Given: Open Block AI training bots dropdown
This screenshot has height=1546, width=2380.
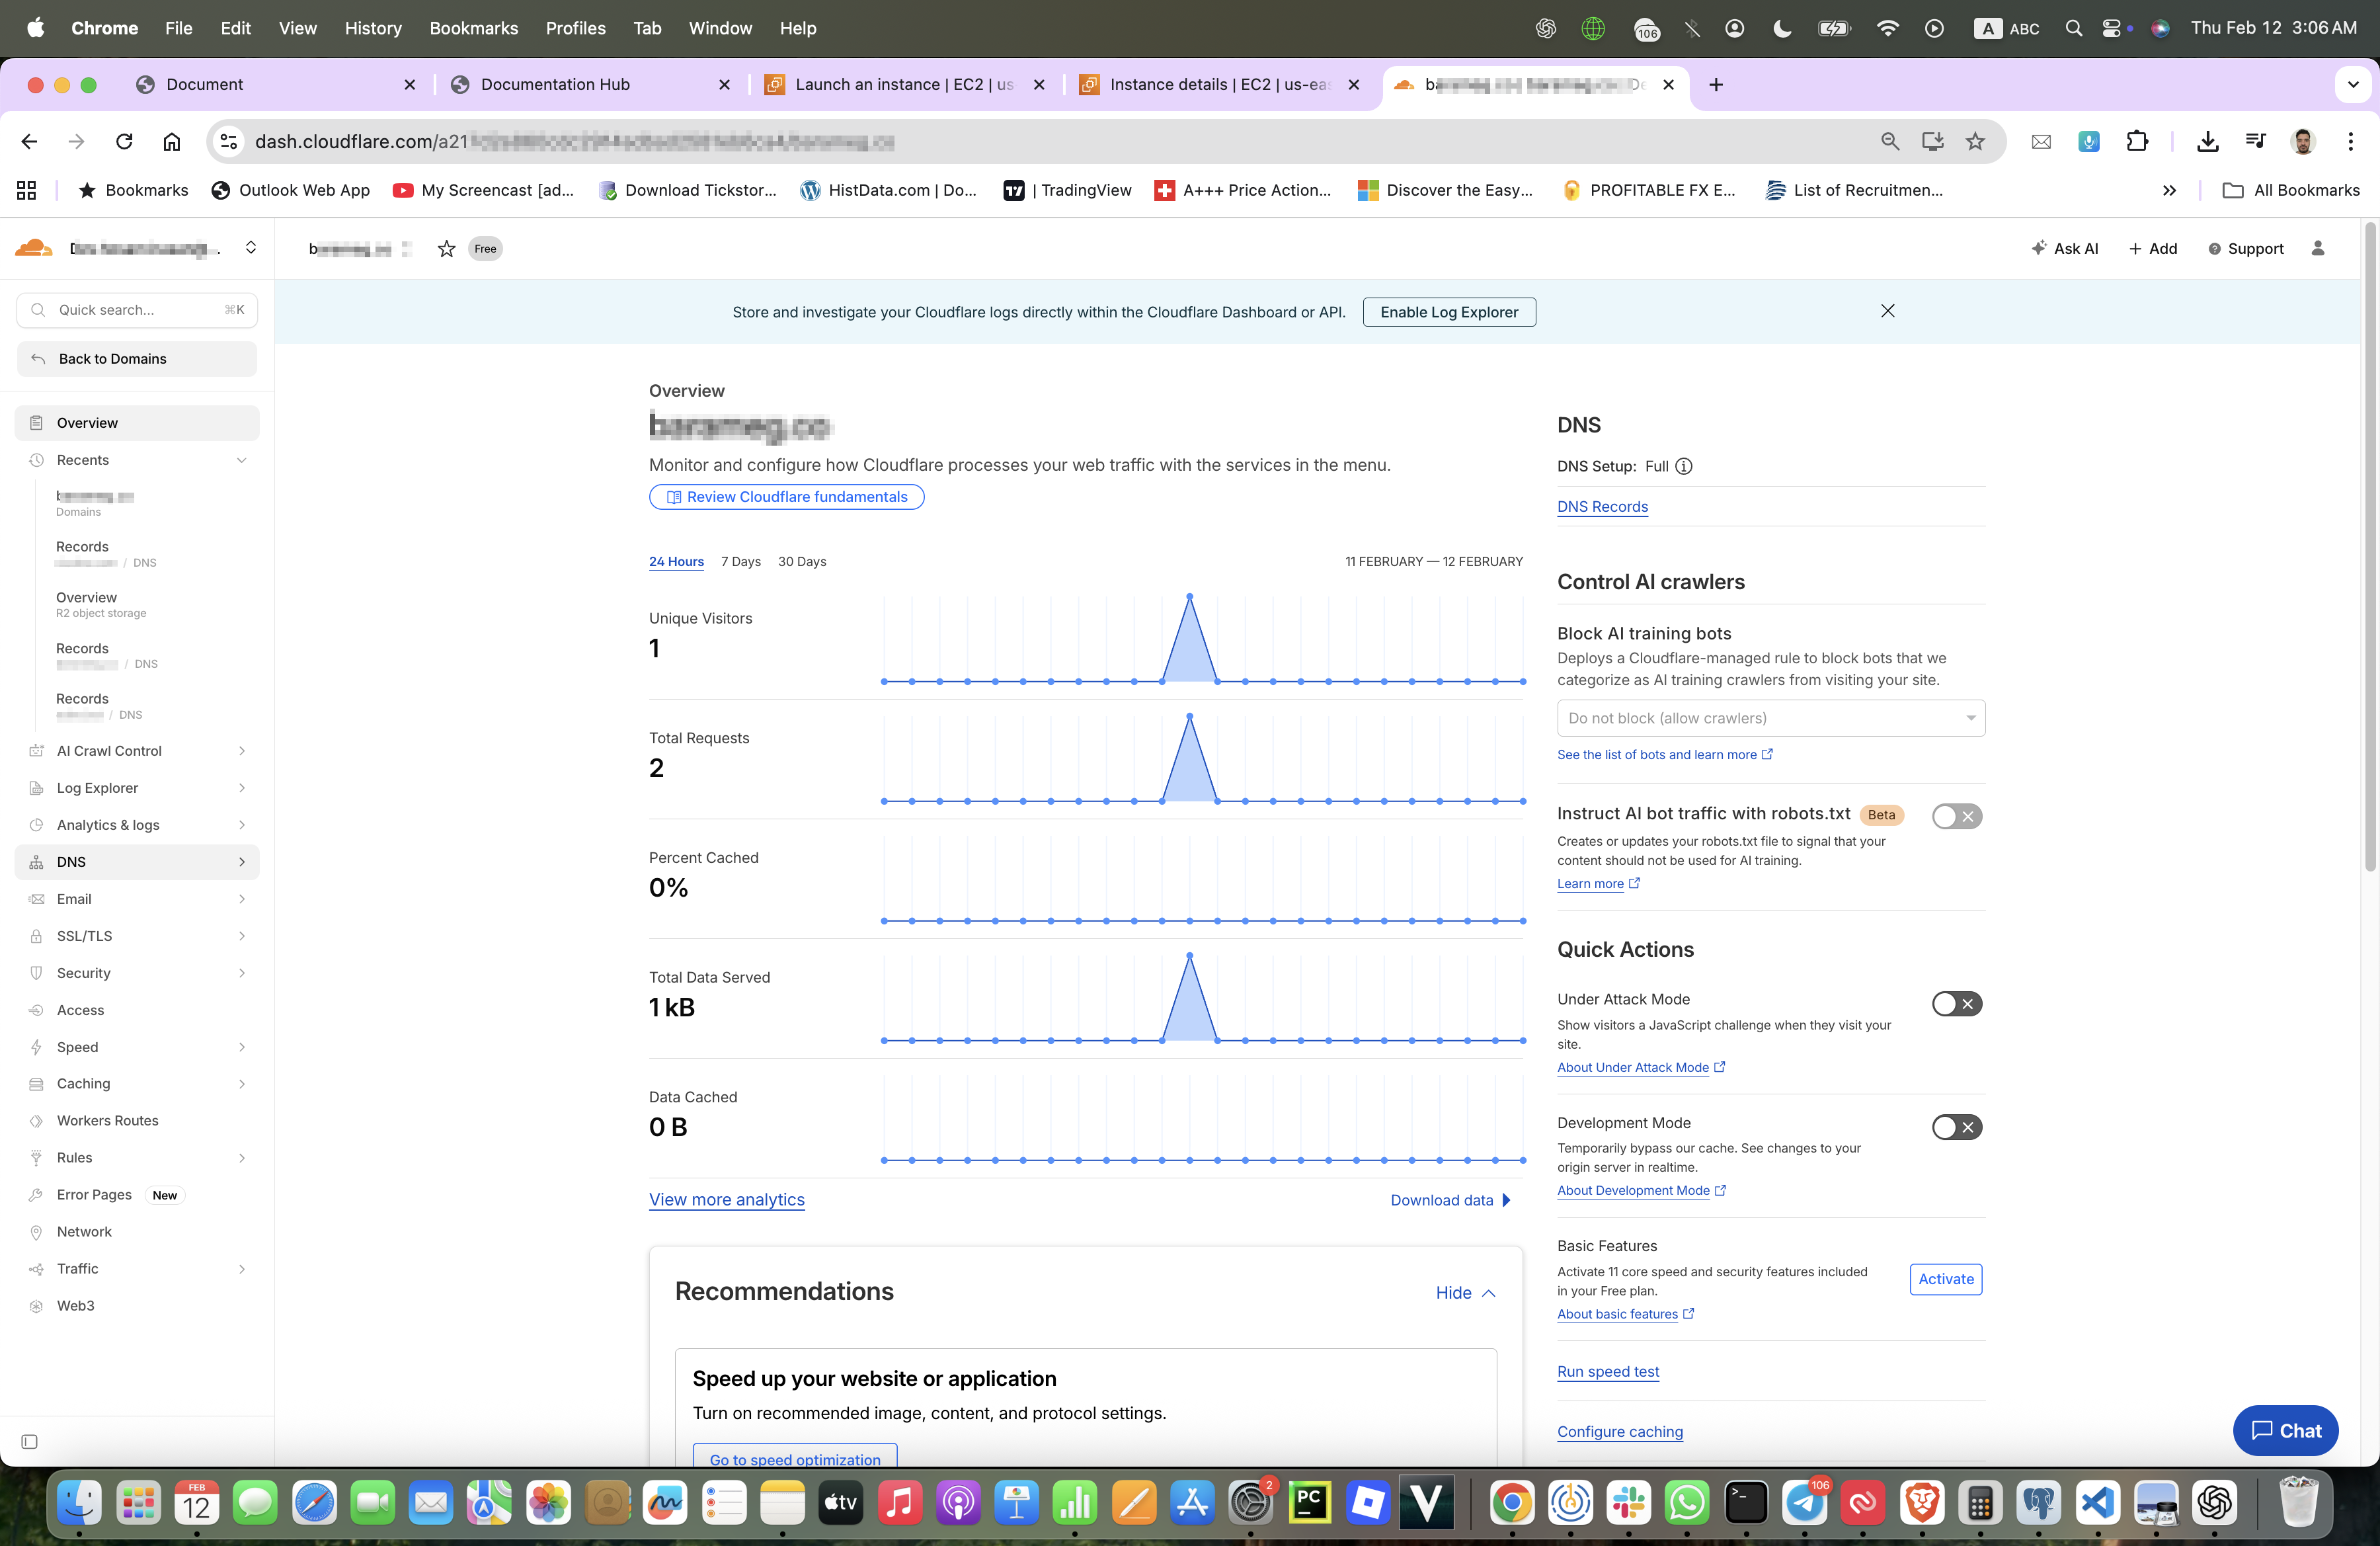Looking at the screenshot, I should coord(1770,718).
